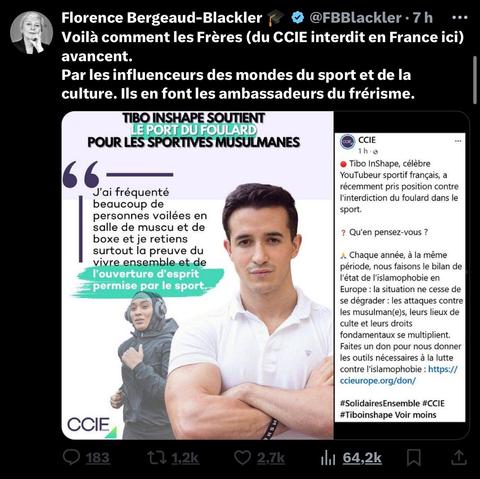The width and height of the screenshot is (480, 479).
Task: Click the #SolidairesEnsemble hashtag
Action: pyautogui.click(x=380, y=403)
